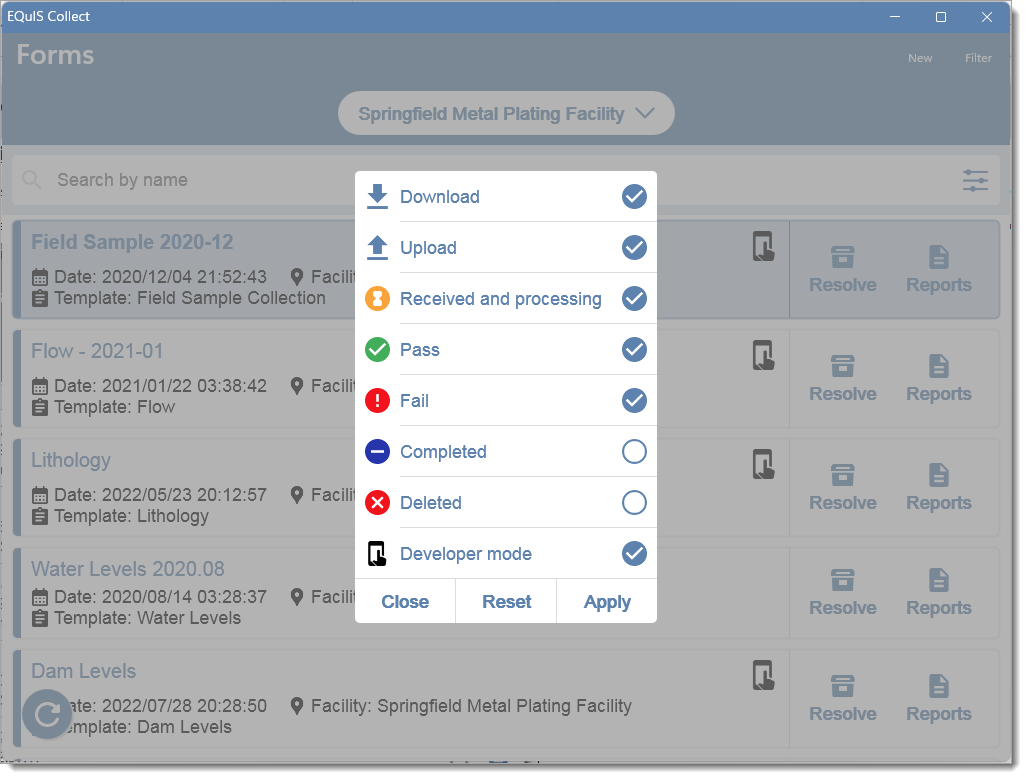Viewport: 1027px width, 779px height.
Task: Click the search magnifier icon
Action: click(31, 180)
